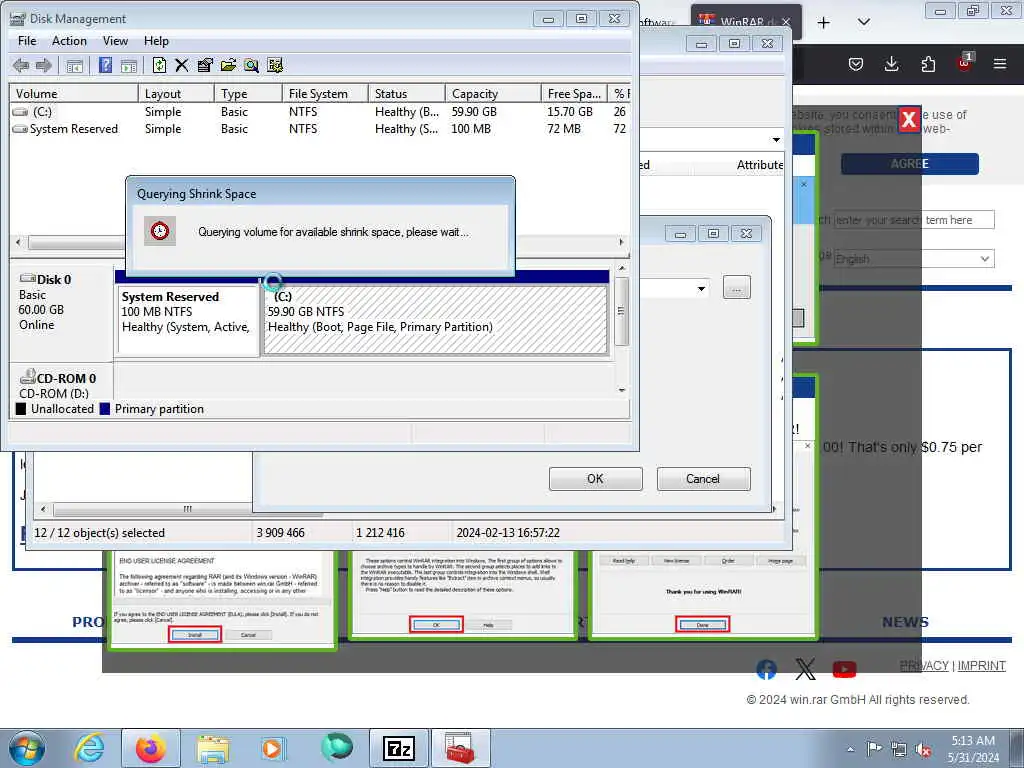Open the English language dropdown on webpage

pyautogui.click(x=914, y=259)
